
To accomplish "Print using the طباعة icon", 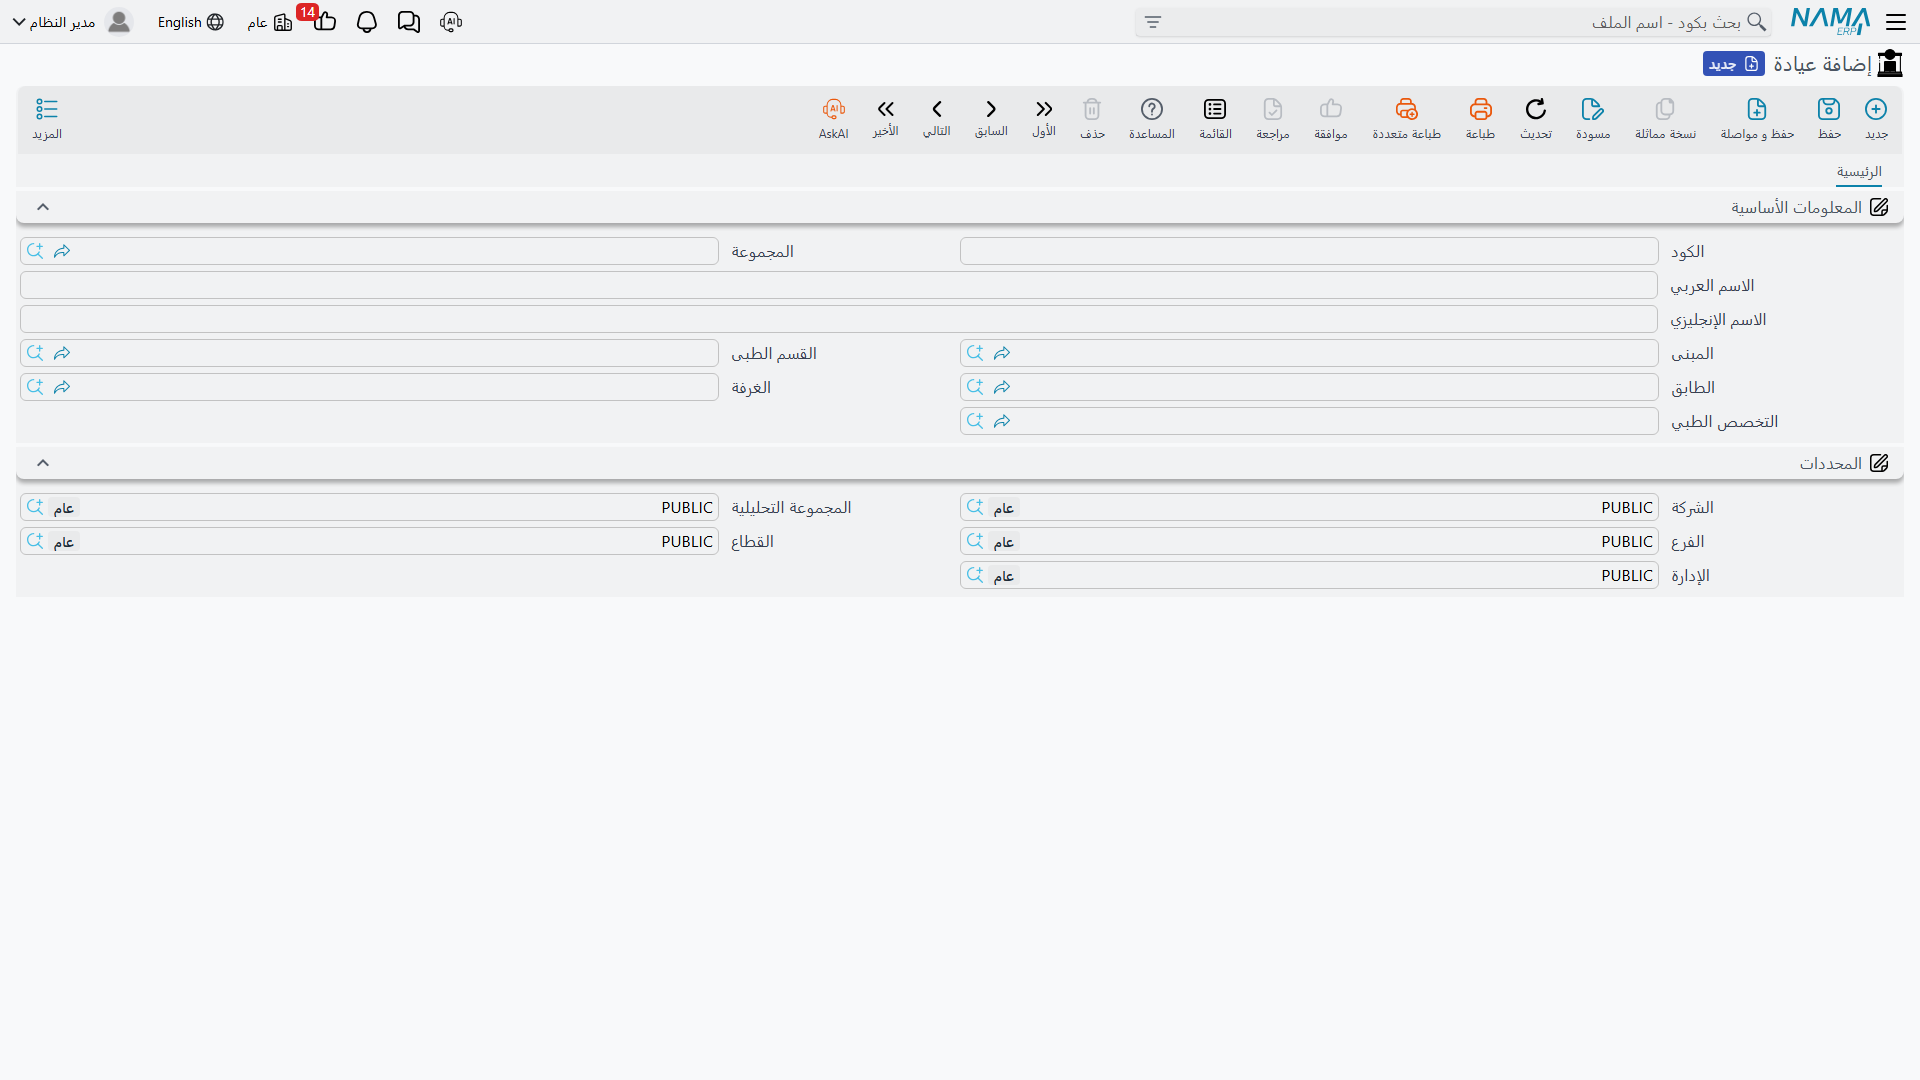I will 1481,109.
